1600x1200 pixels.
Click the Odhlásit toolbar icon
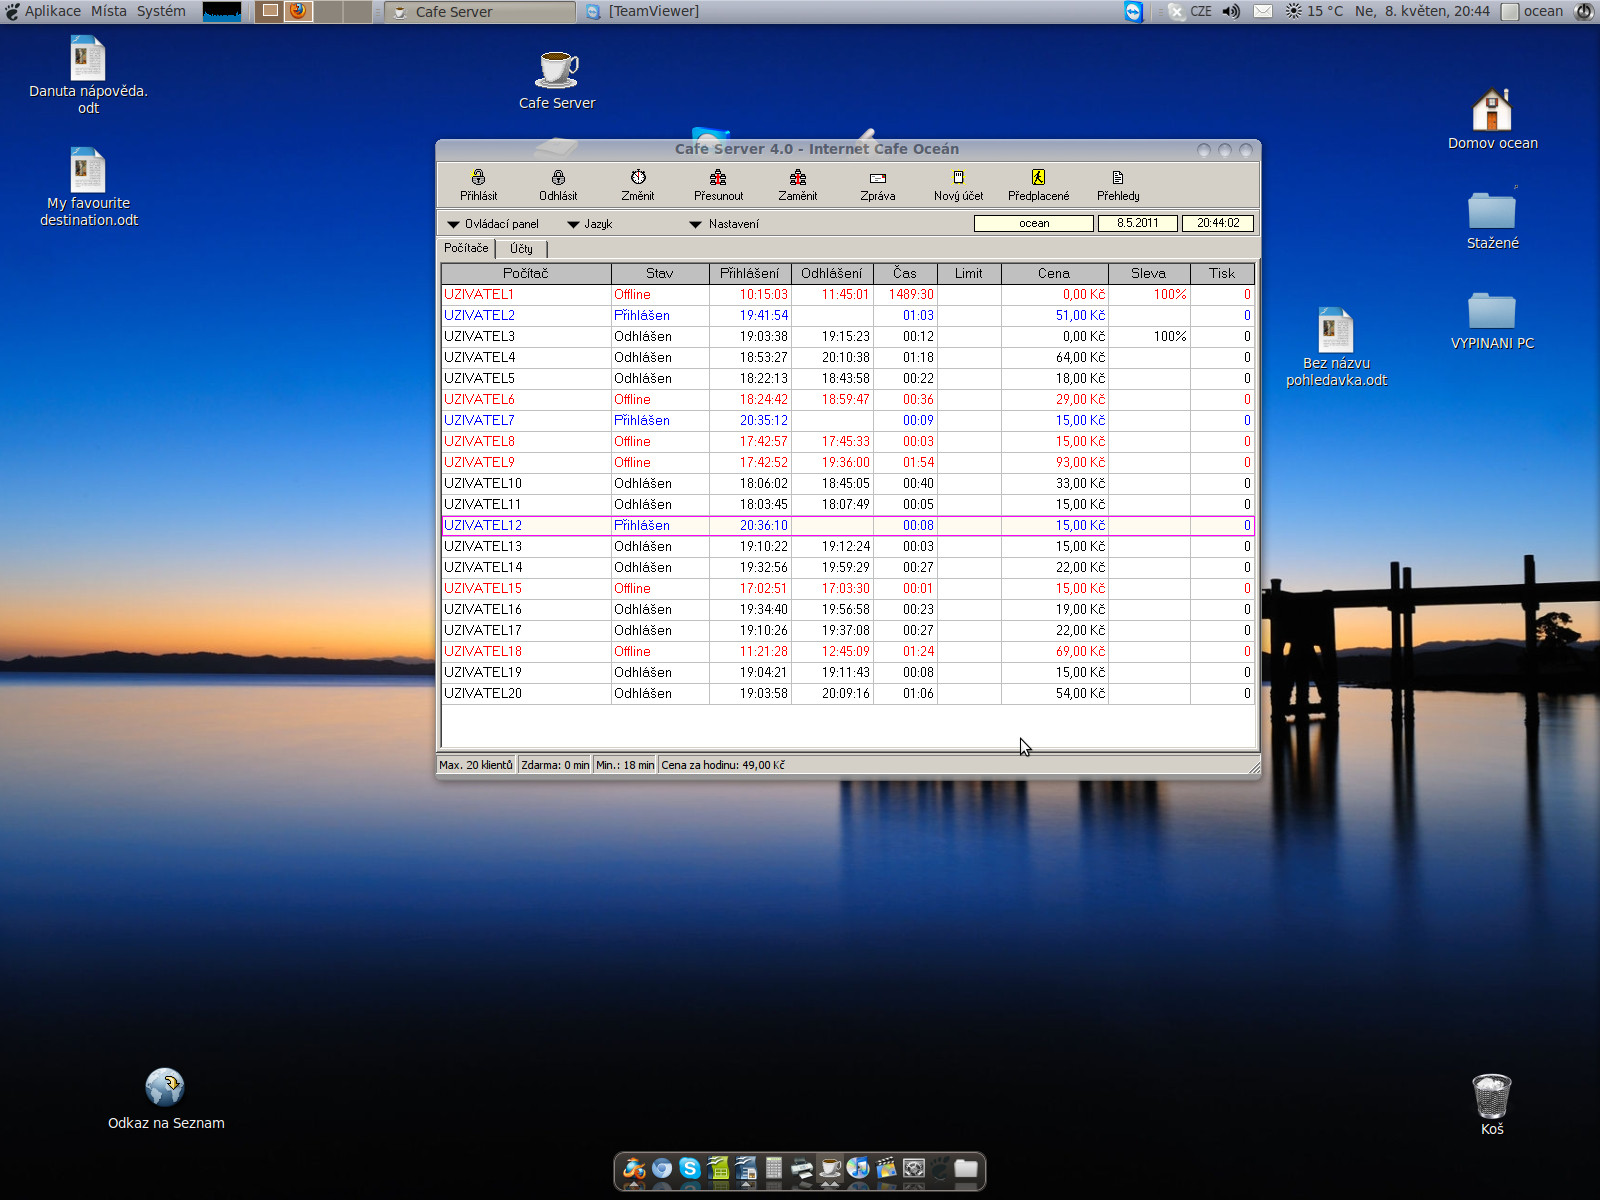click(558, 184)
